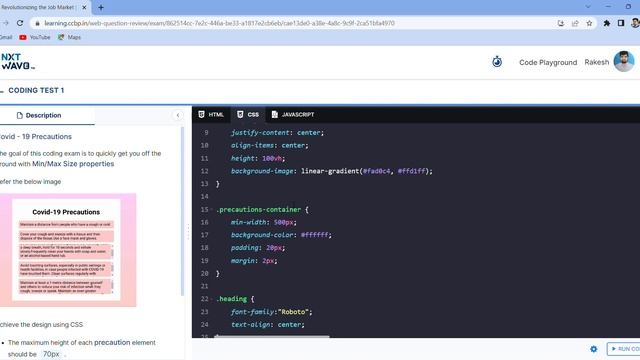640x360 pixels.
Task: Click the timer clock icon in header
Action: coord(497,62)
